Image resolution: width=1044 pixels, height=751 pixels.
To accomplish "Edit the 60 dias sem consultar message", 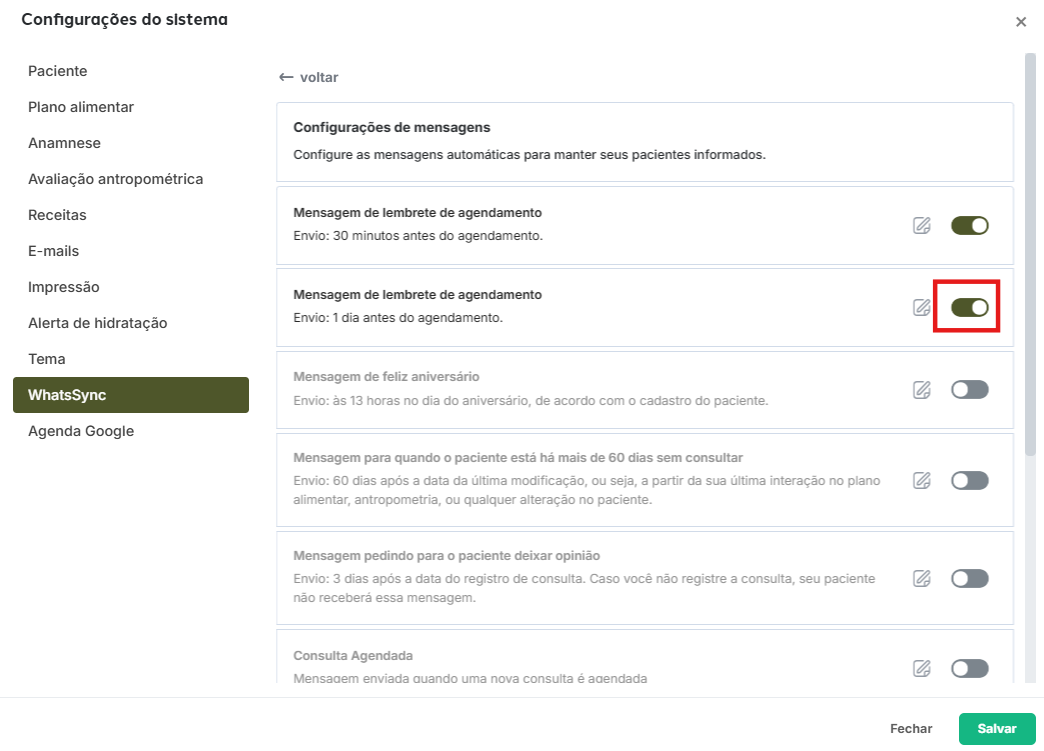I will (x=921, y=481).
